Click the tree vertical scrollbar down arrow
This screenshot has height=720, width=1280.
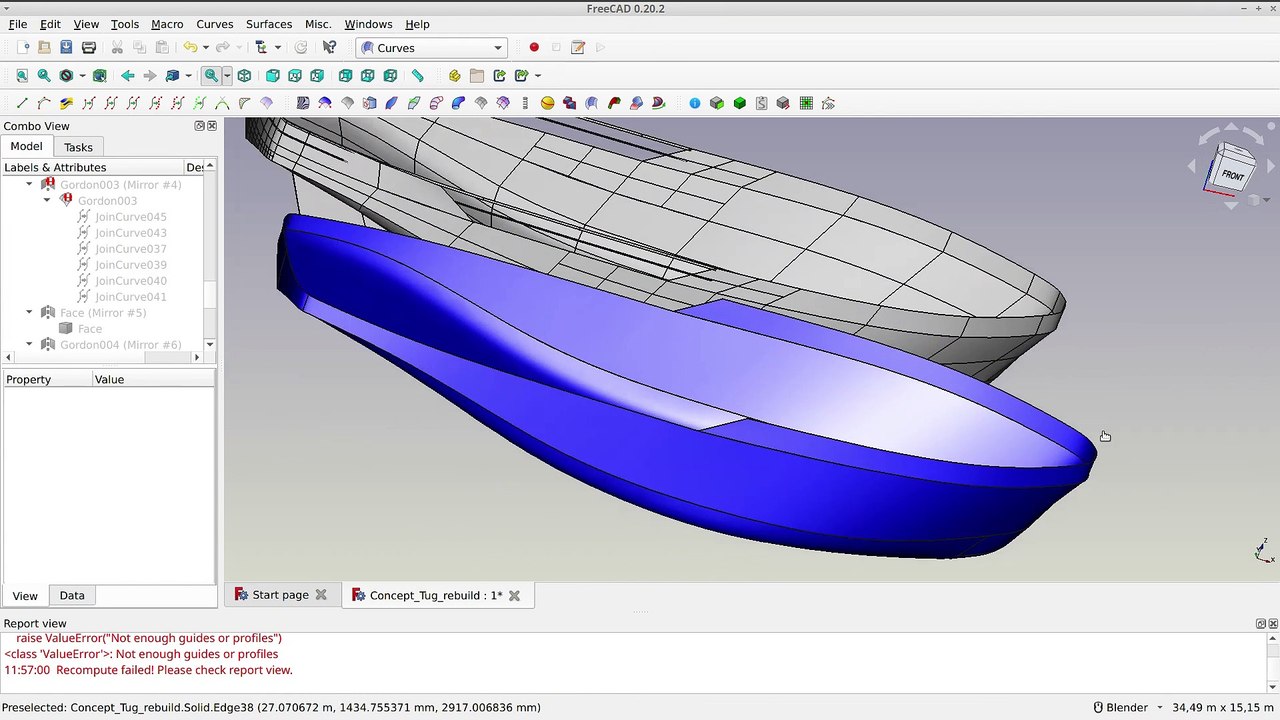(210, 345)
